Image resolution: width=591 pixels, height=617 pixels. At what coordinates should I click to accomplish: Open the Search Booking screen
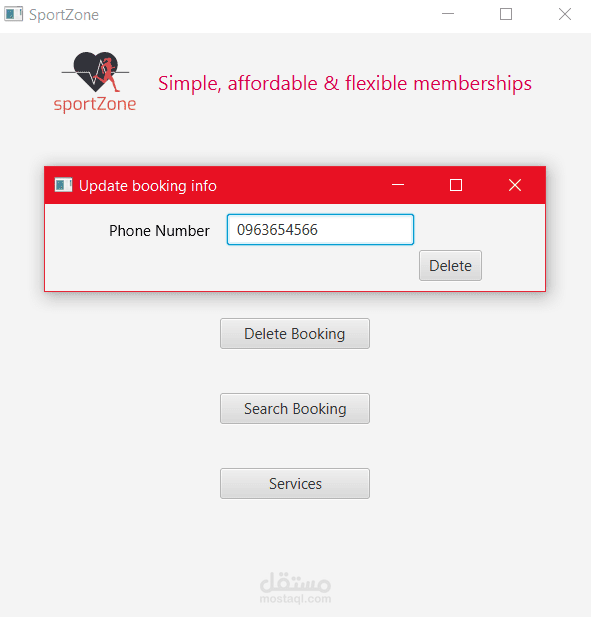(295, 408)
